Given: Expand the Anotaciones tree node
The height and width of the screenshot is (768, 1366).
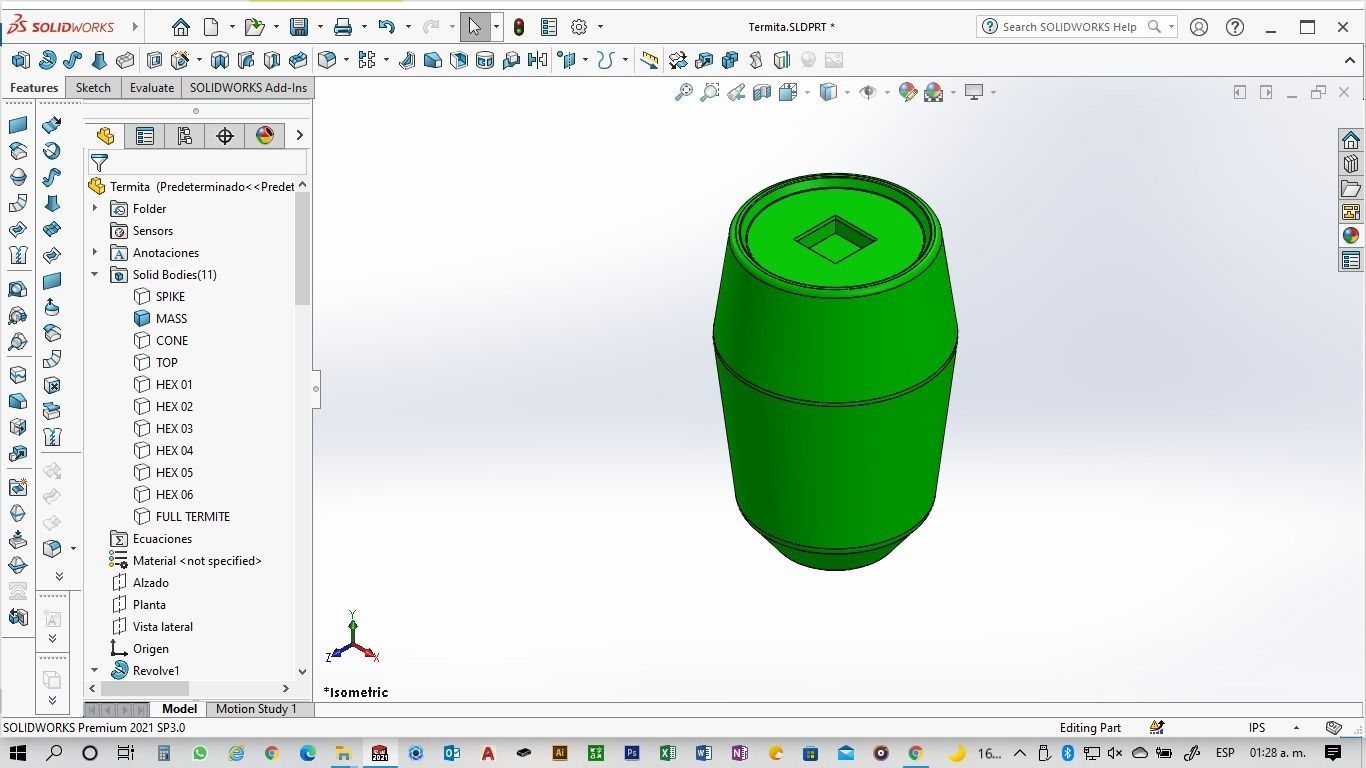Looking at the screenshot, I should pos(95,253).
